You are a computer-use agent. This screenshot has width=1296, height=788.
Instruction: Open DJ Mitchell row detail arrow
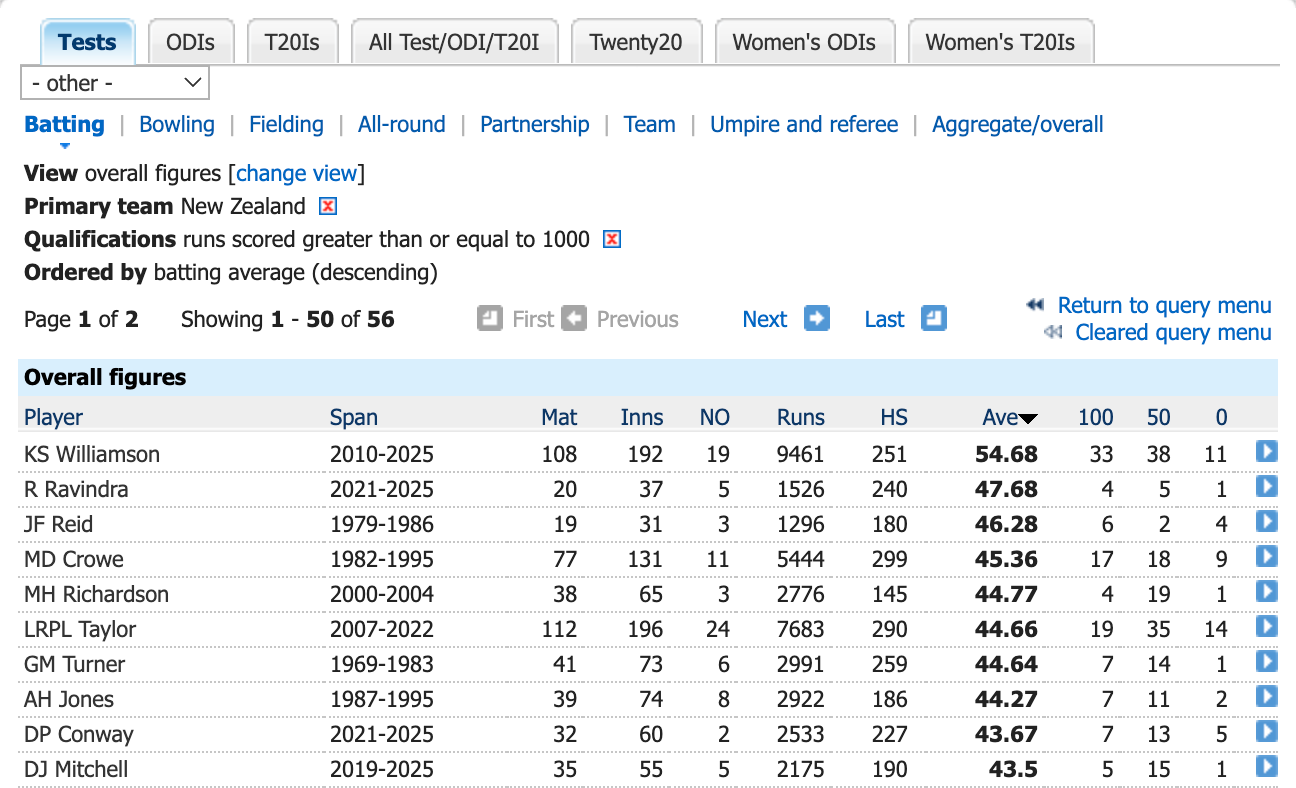1266,767
